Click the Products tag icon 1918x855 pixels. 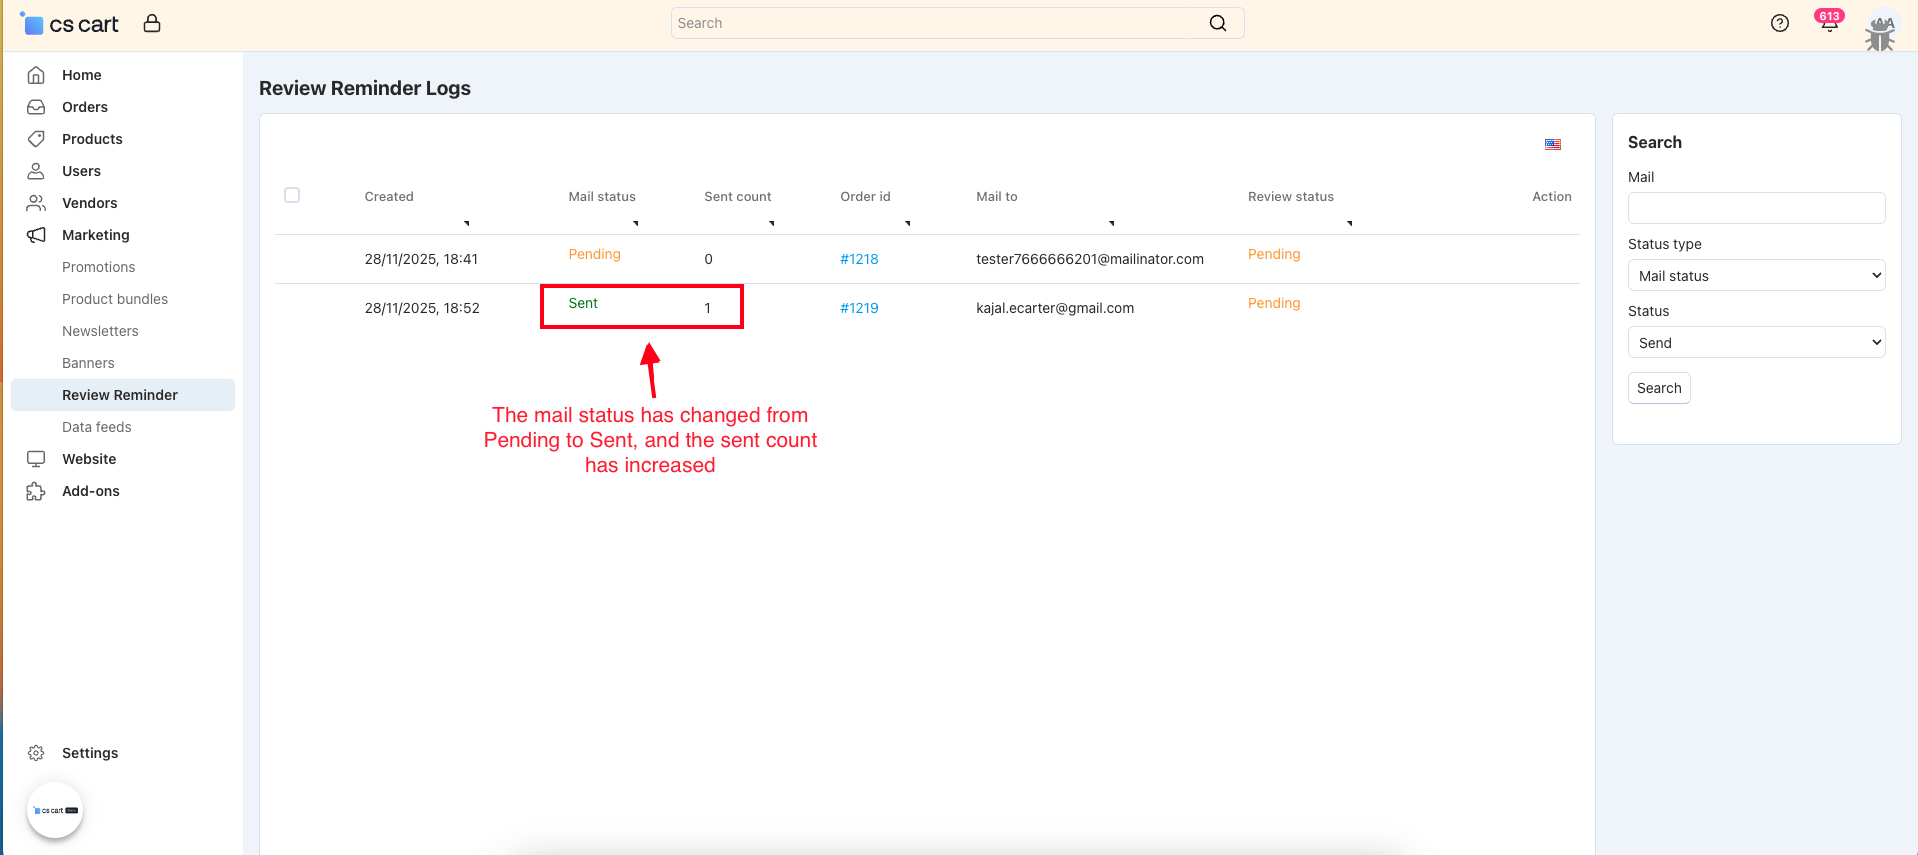(36, 139)
